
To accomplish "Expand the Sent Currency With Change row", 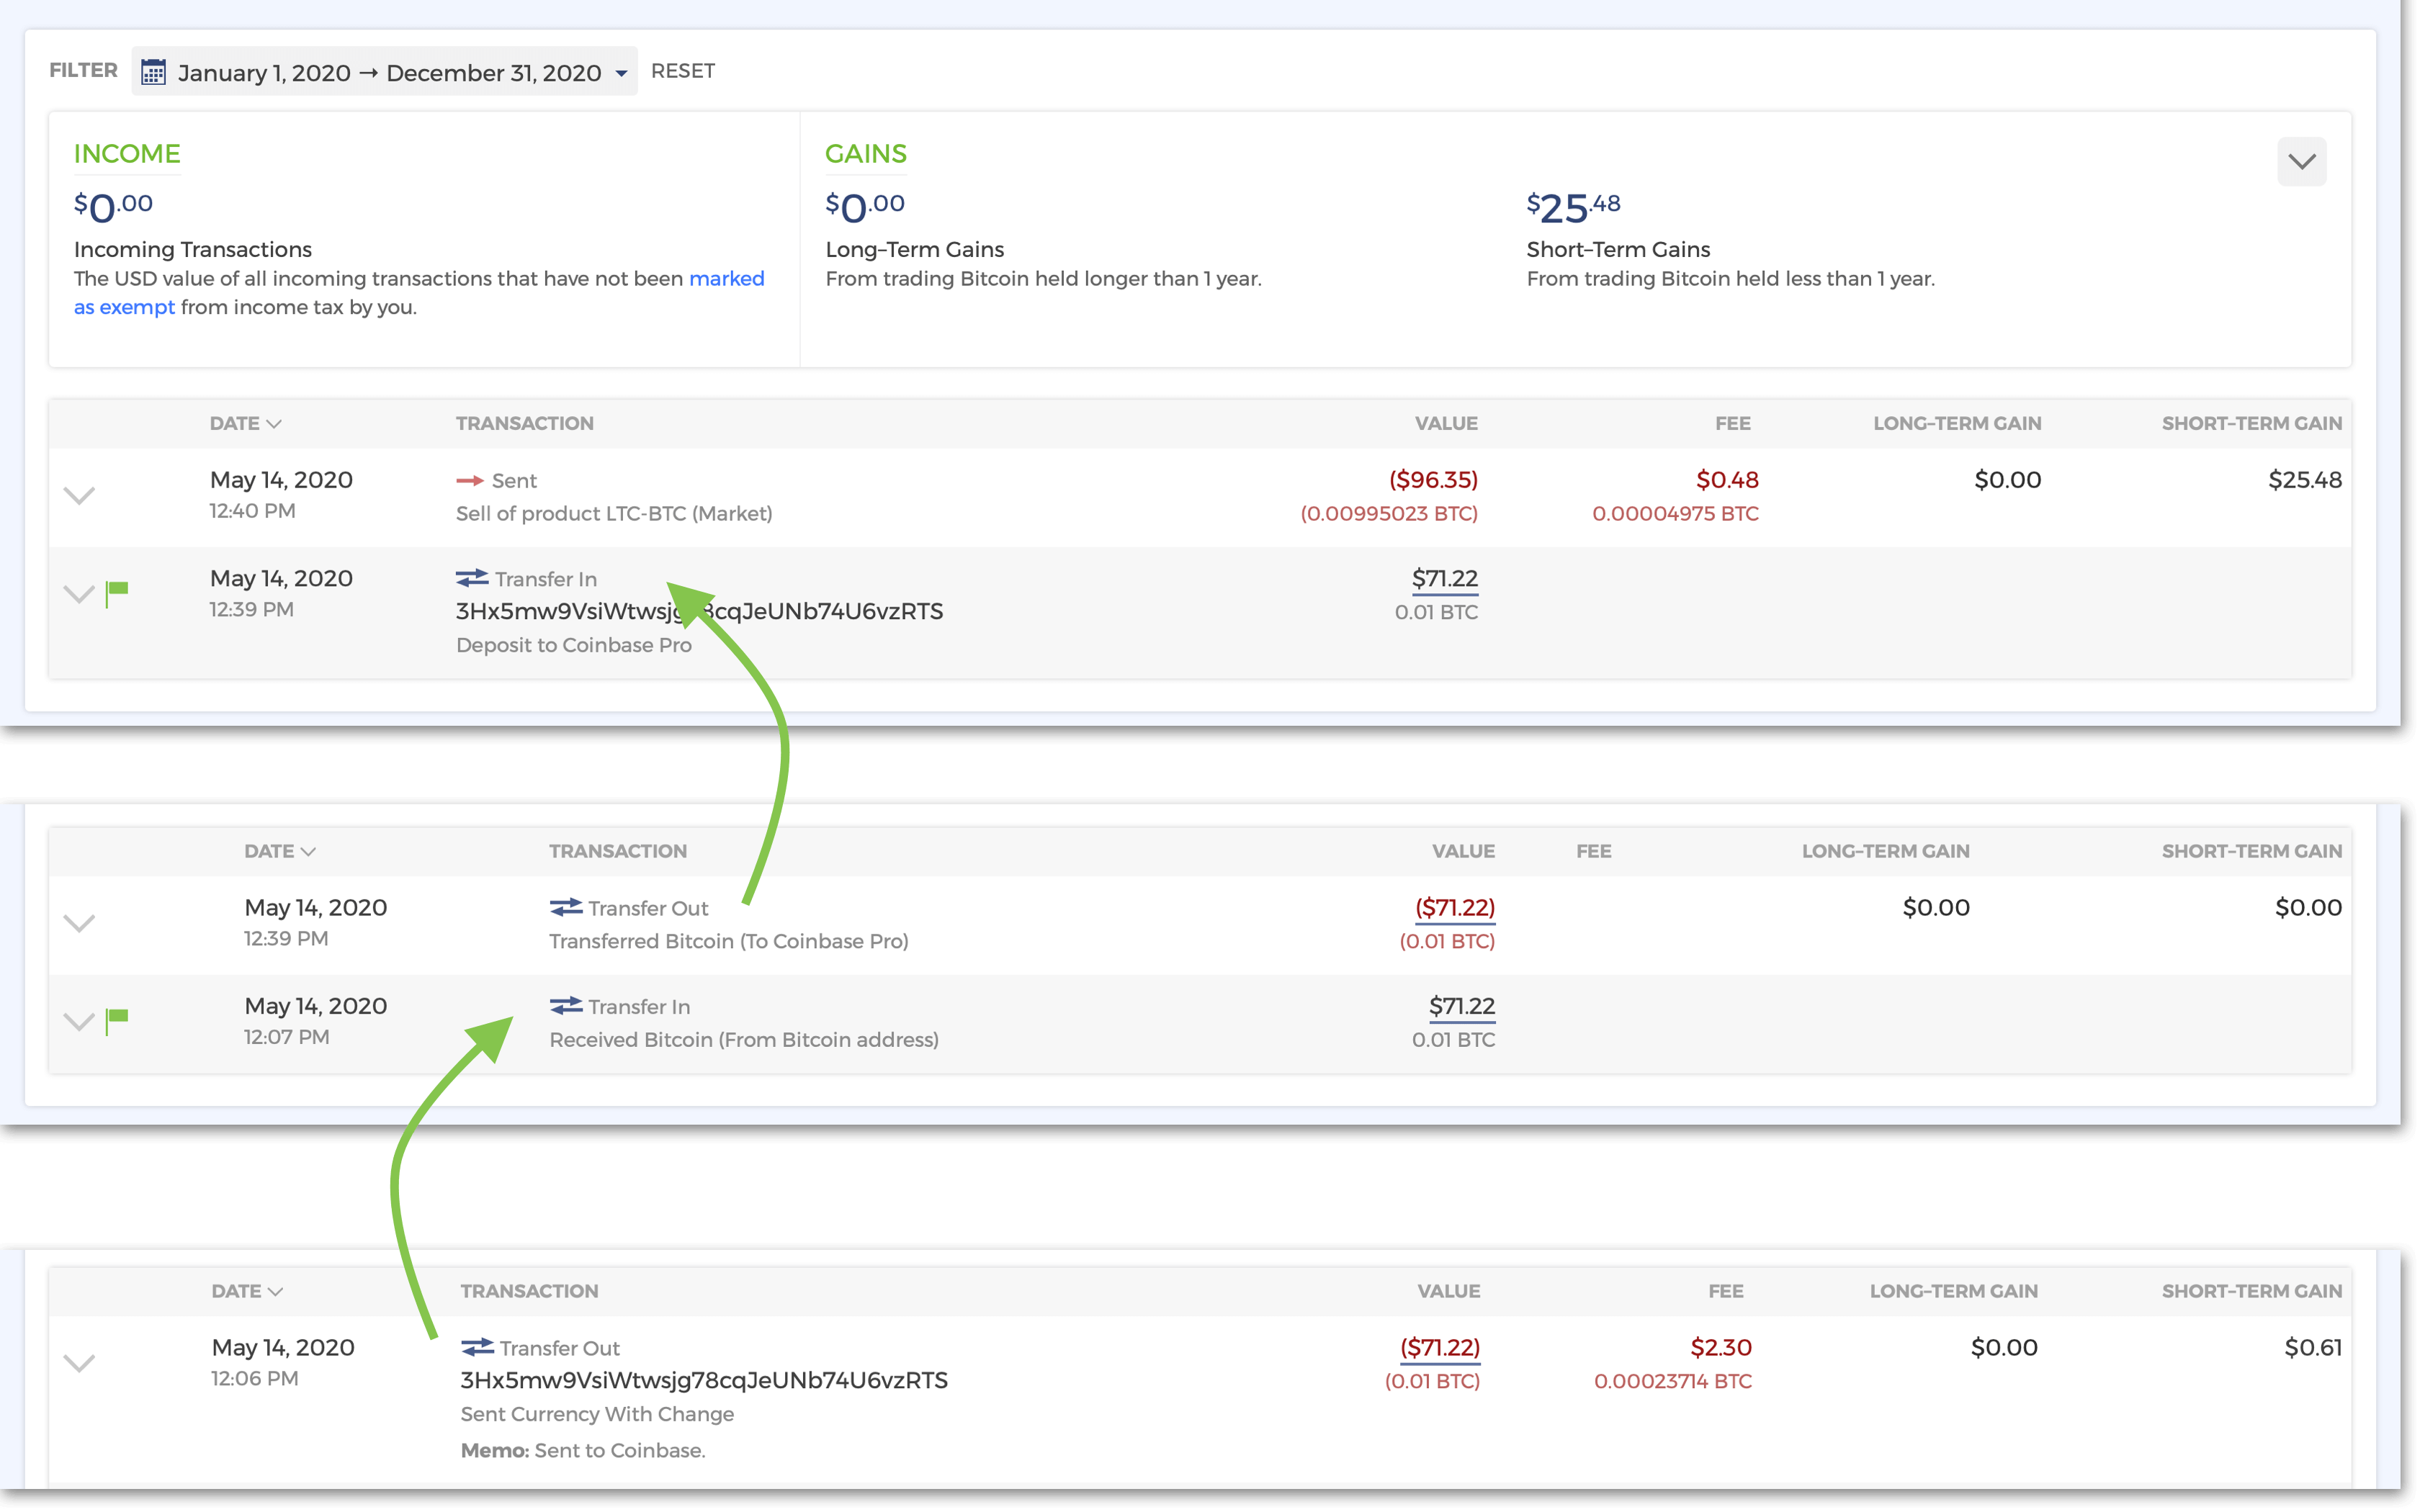I will coord(79,1362).
